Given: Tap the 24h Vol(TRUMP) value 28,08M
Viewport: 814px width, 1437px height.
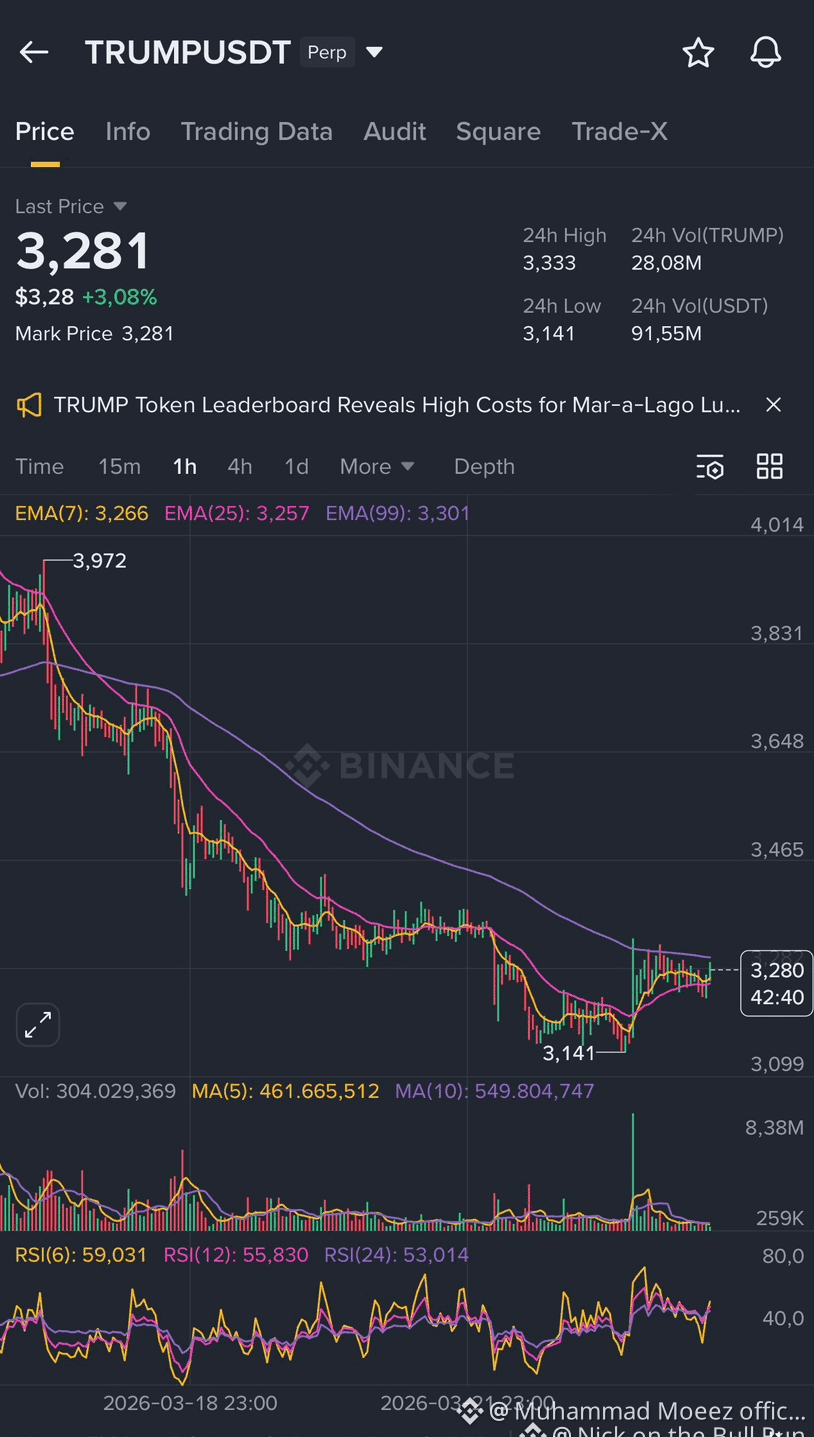Looking at the screenshot, I should pyautogui.click(x=667, y=264).
